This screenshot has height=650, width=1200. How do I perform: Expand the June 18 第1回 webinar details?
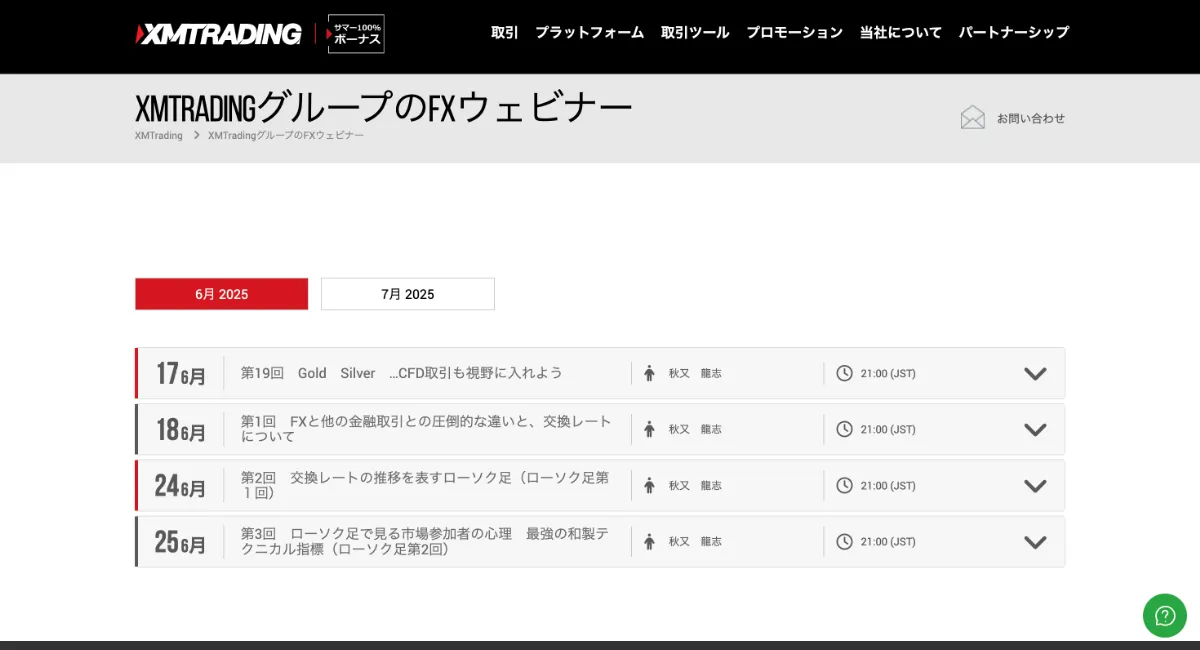click(x=1035, y=429)
